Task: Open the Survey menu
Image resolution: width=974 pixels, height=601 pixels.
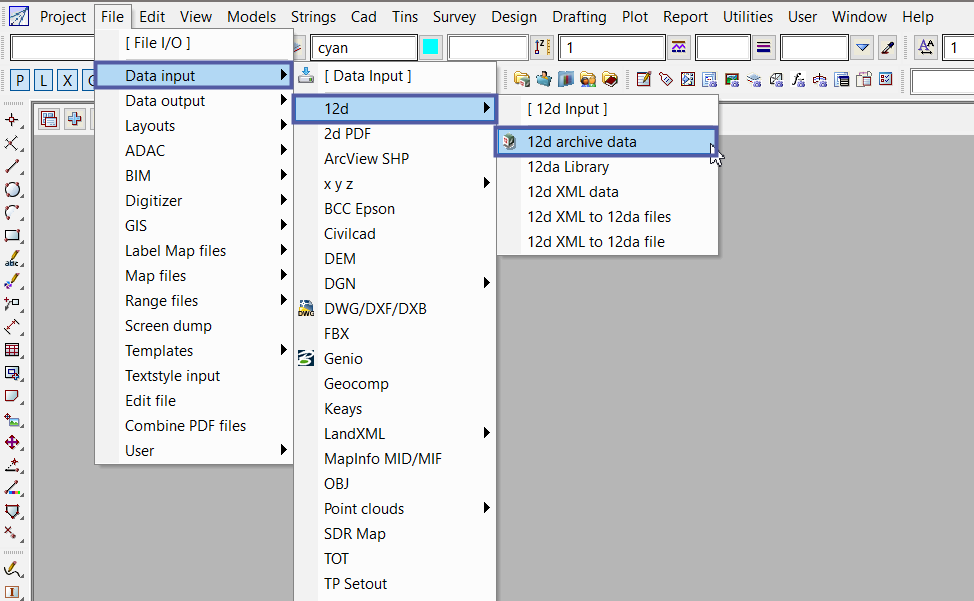Action: click(x=454, y=17)
